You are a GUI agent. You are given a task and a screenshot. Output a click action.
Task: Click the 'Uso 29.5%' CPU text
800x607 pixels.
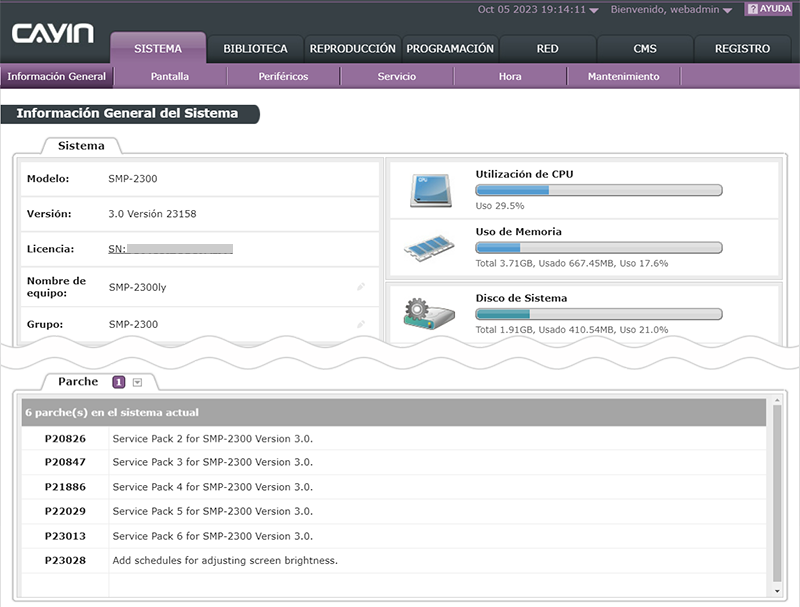(500, 206)
